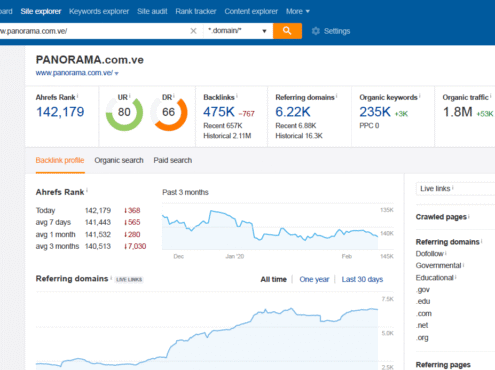Click the .edu row in the sidebar
Viewport: 495px width, 370px height.
[x=423, y=301]
